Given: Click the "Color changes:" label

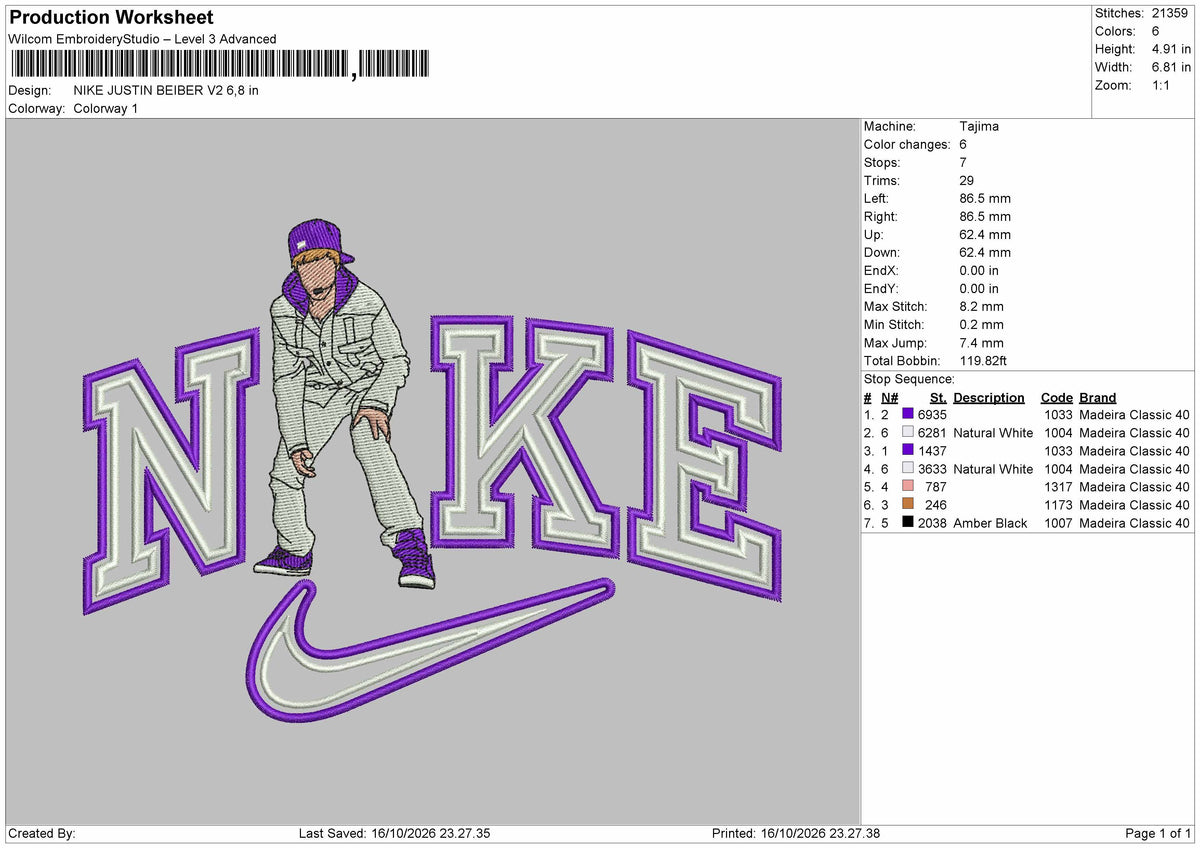Looking at the screenshot, I should pyautogui.click(x=907, y=144).
